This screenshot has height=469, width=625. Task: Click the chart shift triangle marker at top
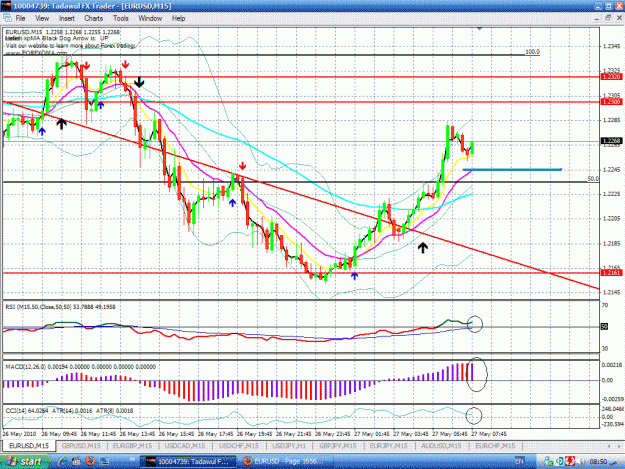(x=479, y=29)
